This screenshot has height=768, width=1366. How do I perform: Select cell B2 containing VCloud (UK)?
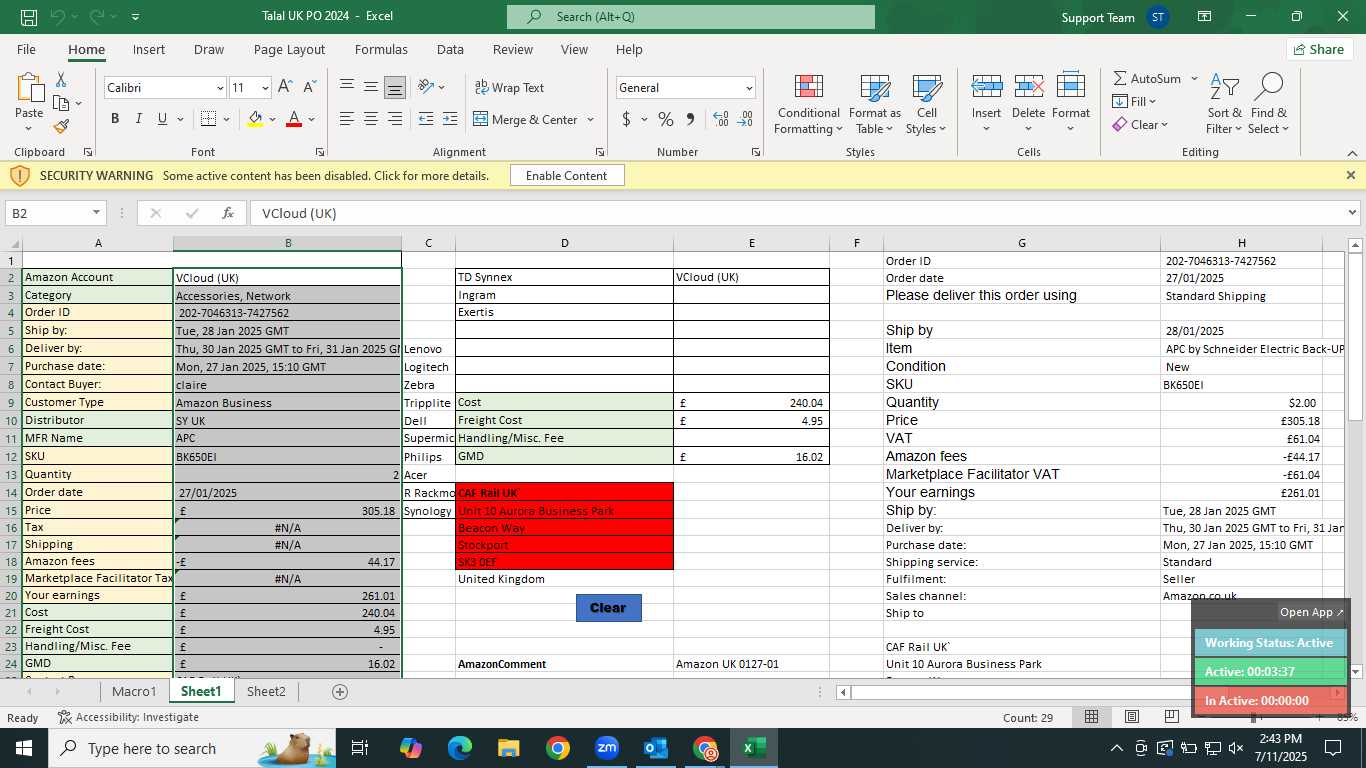click(288, 277)
